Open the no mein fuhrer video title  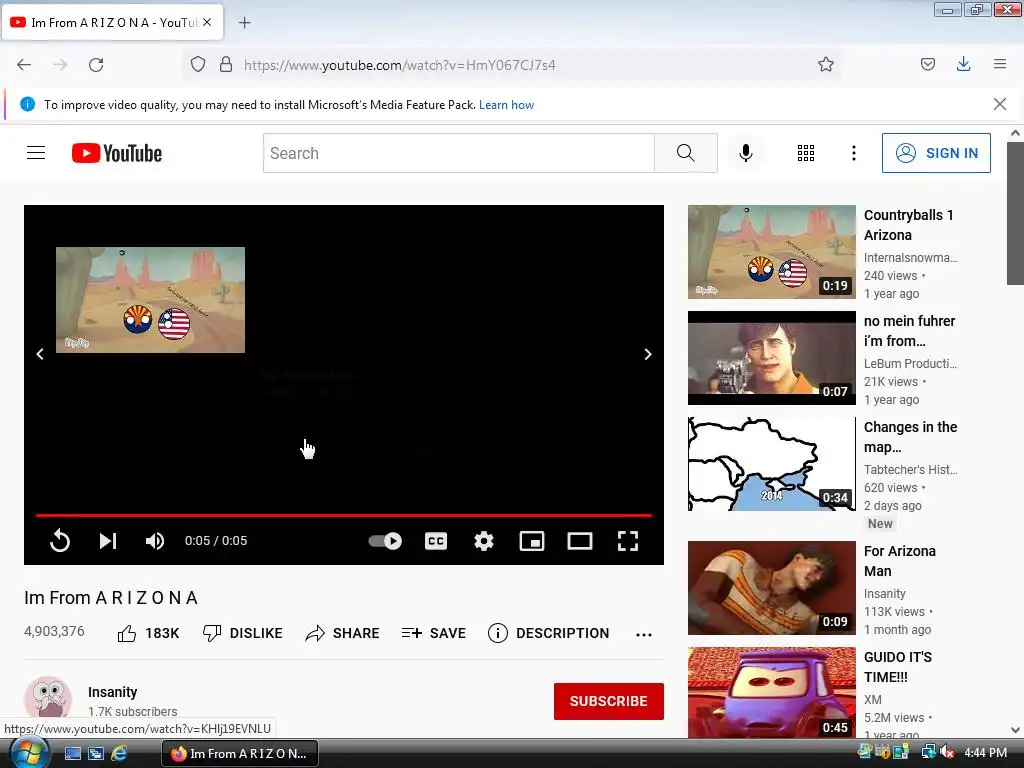(909, 331)
